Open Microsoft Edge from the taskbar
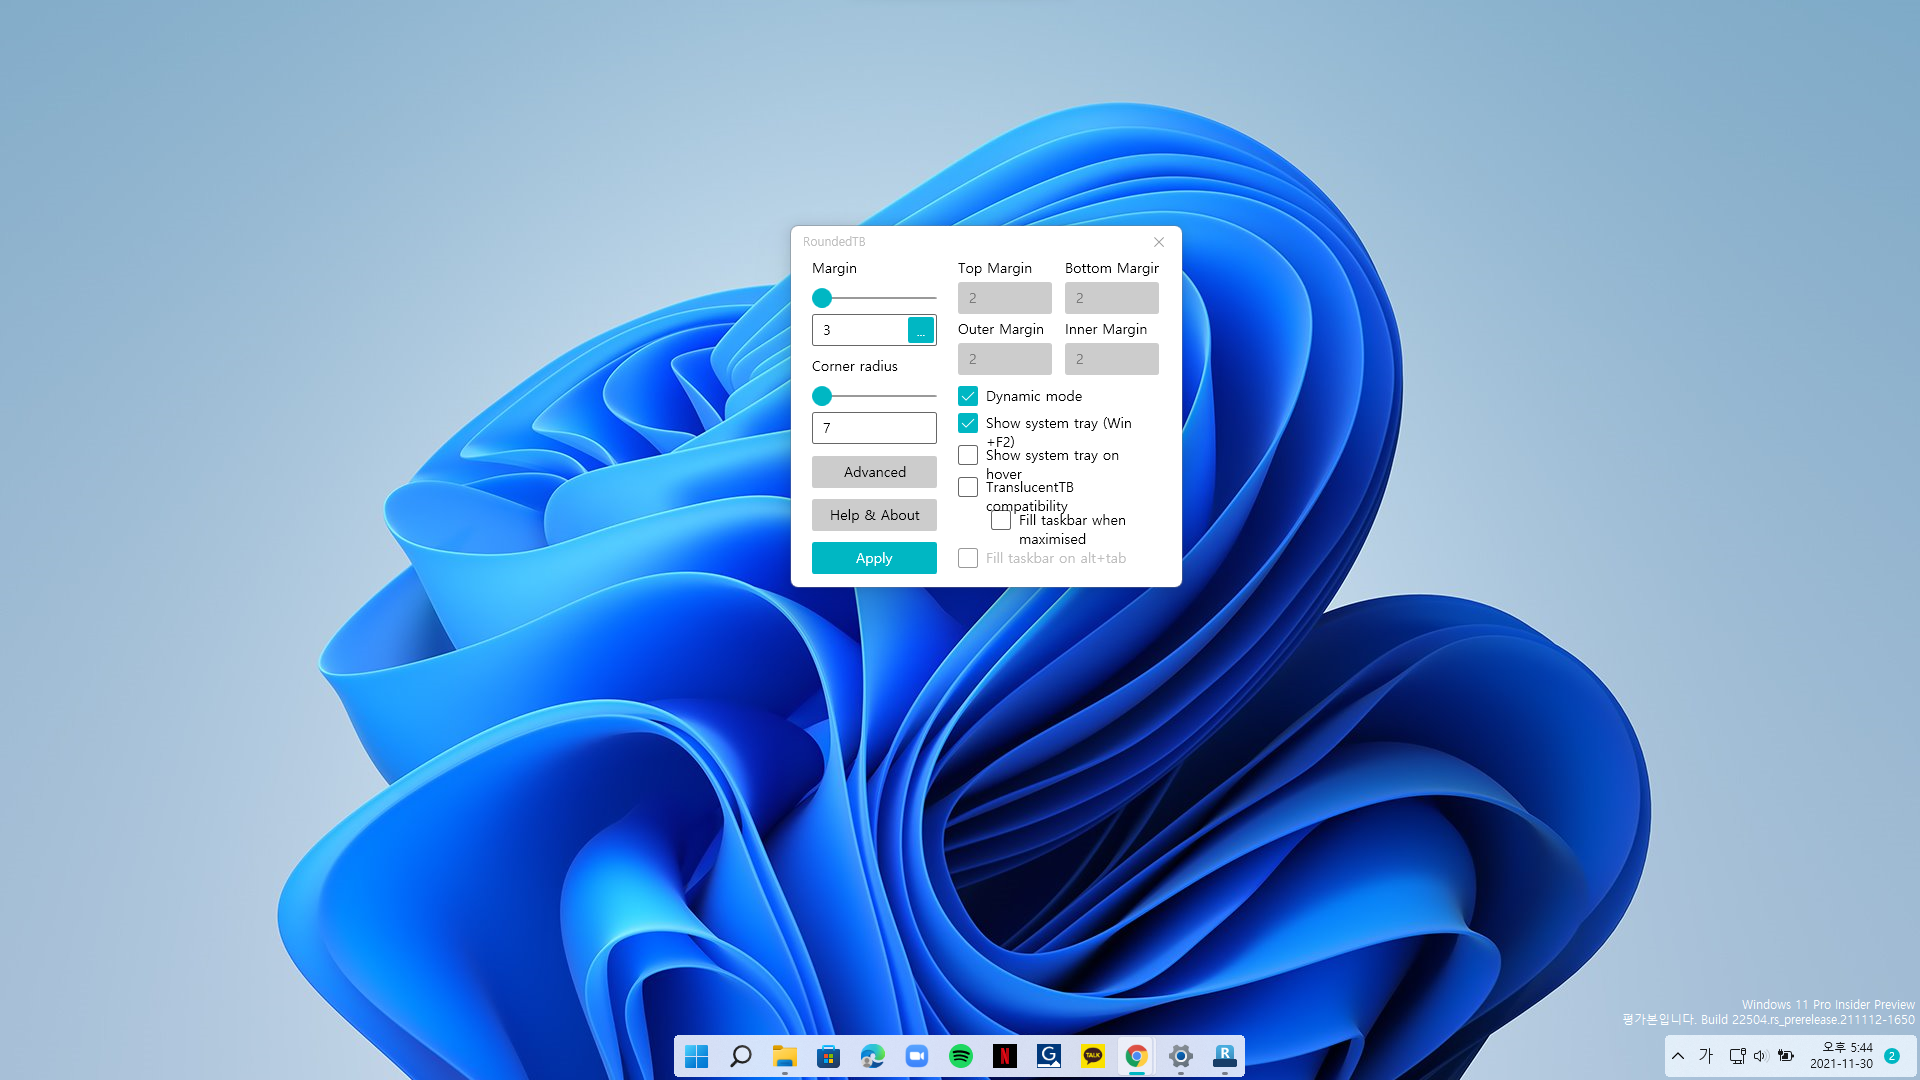 click(x=872, y=1056)
